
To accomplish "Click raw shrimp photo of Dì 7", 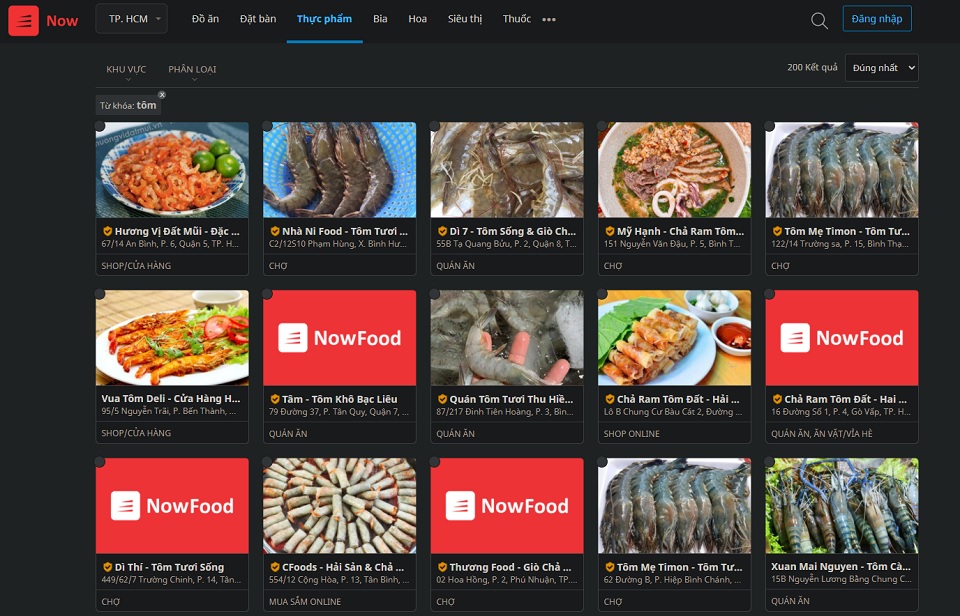I will [x=507, y=170].
